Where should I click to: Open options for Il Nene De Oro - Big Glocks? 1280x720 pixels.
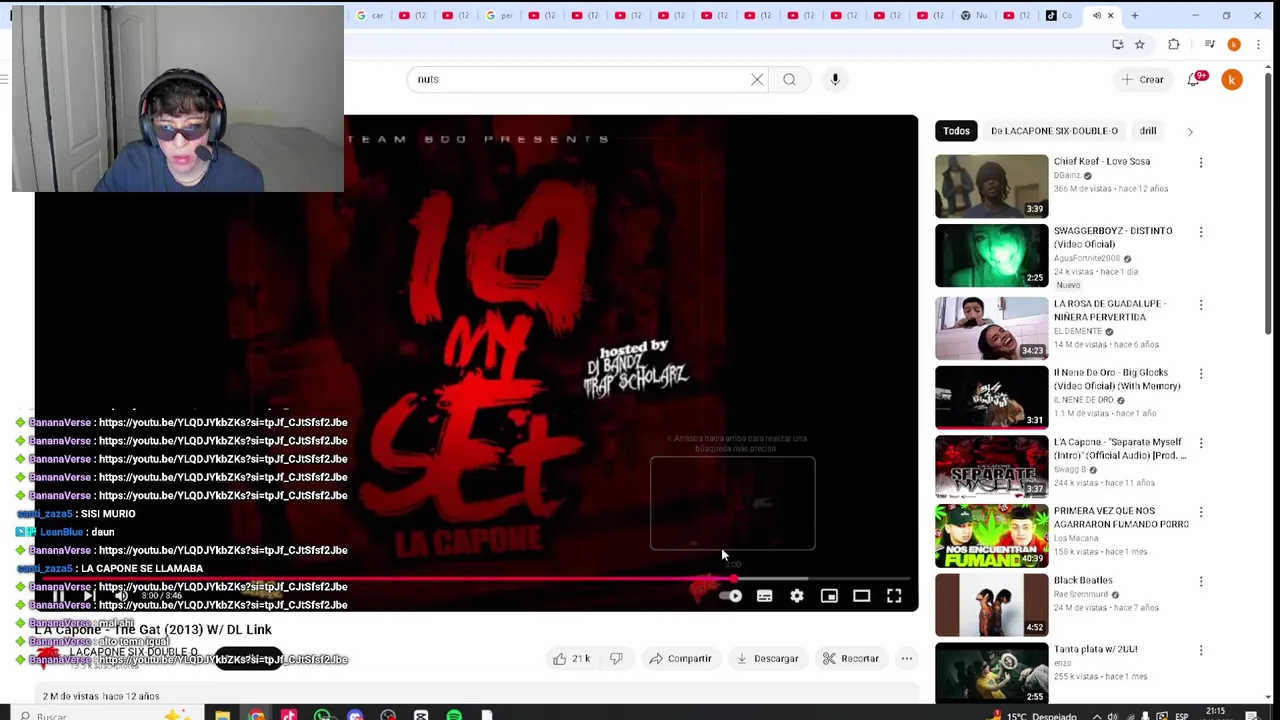(x=1201, y=374)
